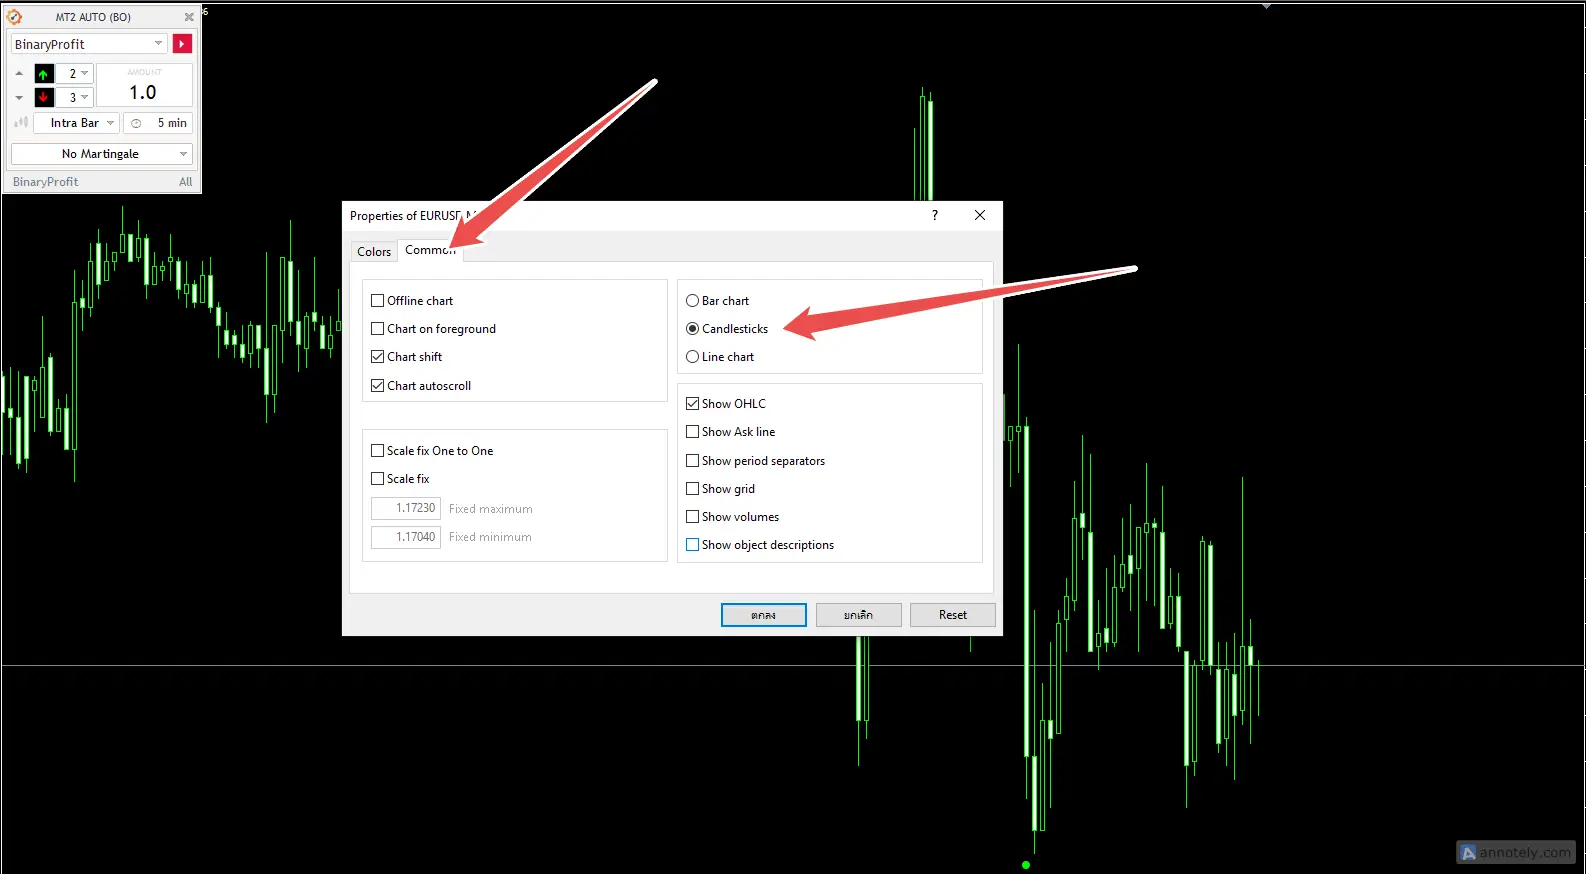Image resolution: width=1586 pixels, height=874 pixels.
Task: Click the MT2 gear logo icon
Action: click(14, 17)
